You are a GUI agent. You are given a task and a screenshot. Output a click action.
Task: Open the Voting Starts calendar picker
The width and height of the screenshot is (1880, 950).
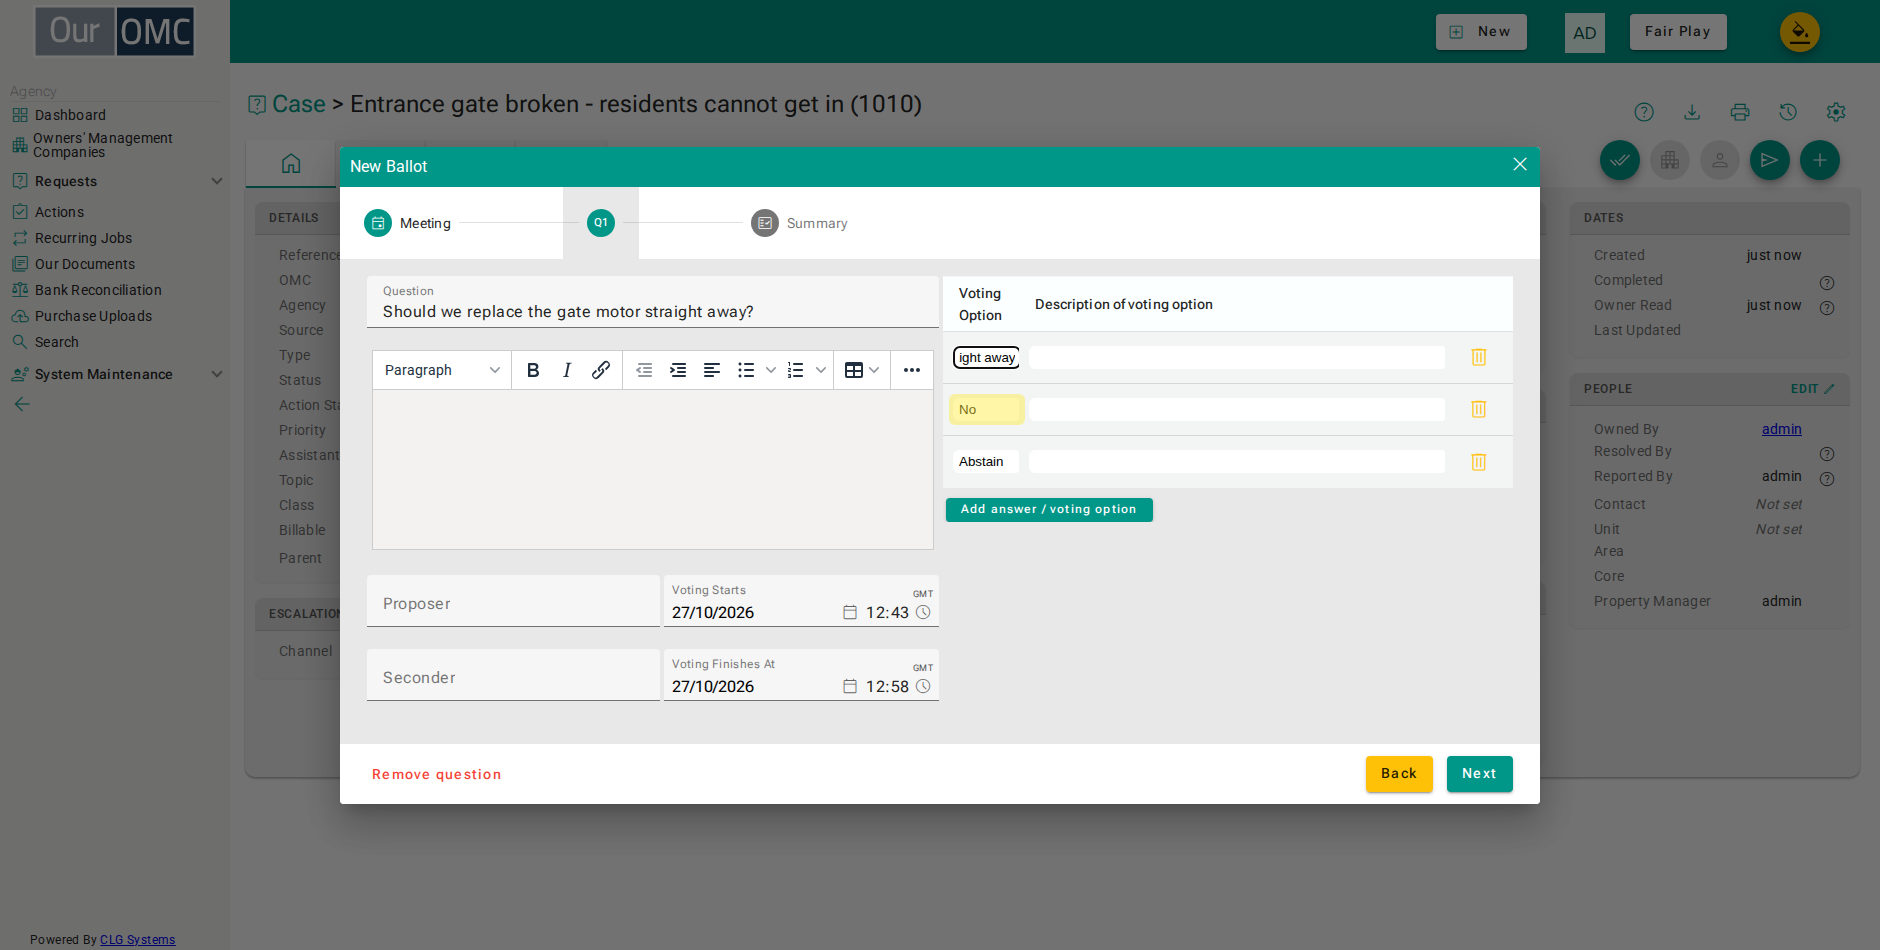coord(850,612)
